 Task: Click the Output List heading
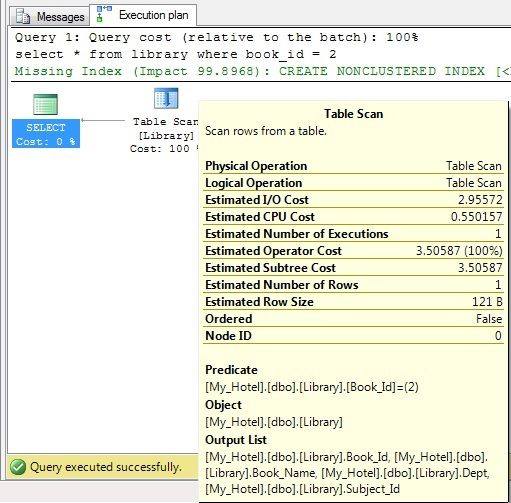pos(236,440)
